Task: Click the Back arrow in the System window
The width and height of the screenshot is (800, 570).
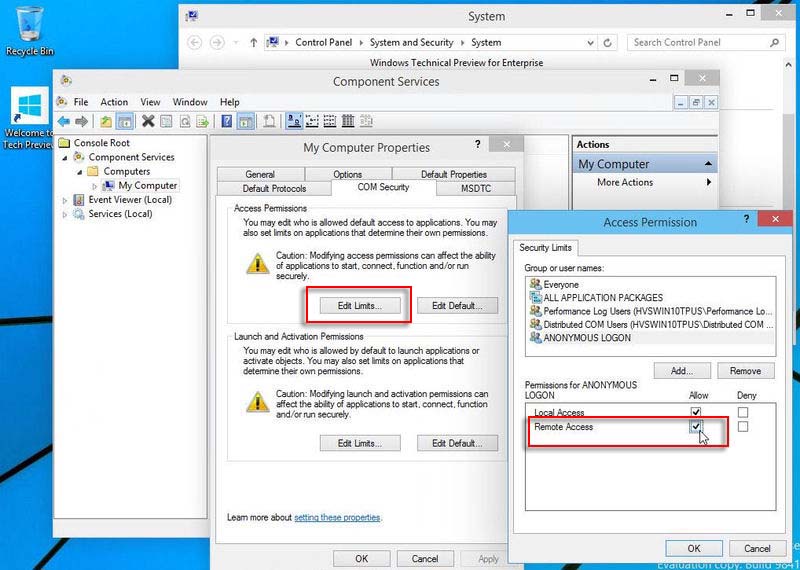Action: (x=194, y=42)
